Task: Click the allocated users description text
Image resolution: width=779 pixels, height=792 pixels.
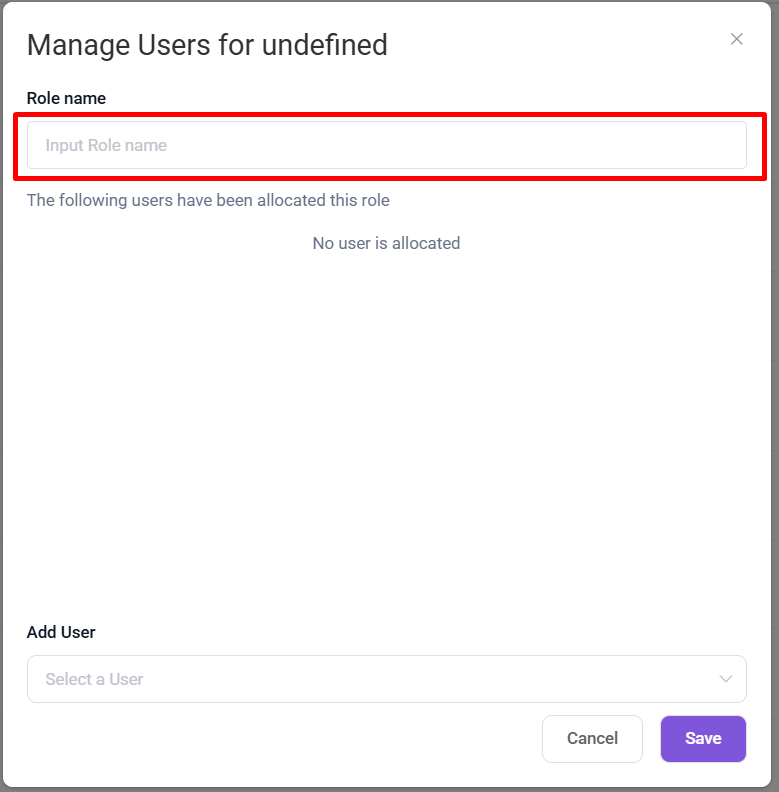Action: 208,200
